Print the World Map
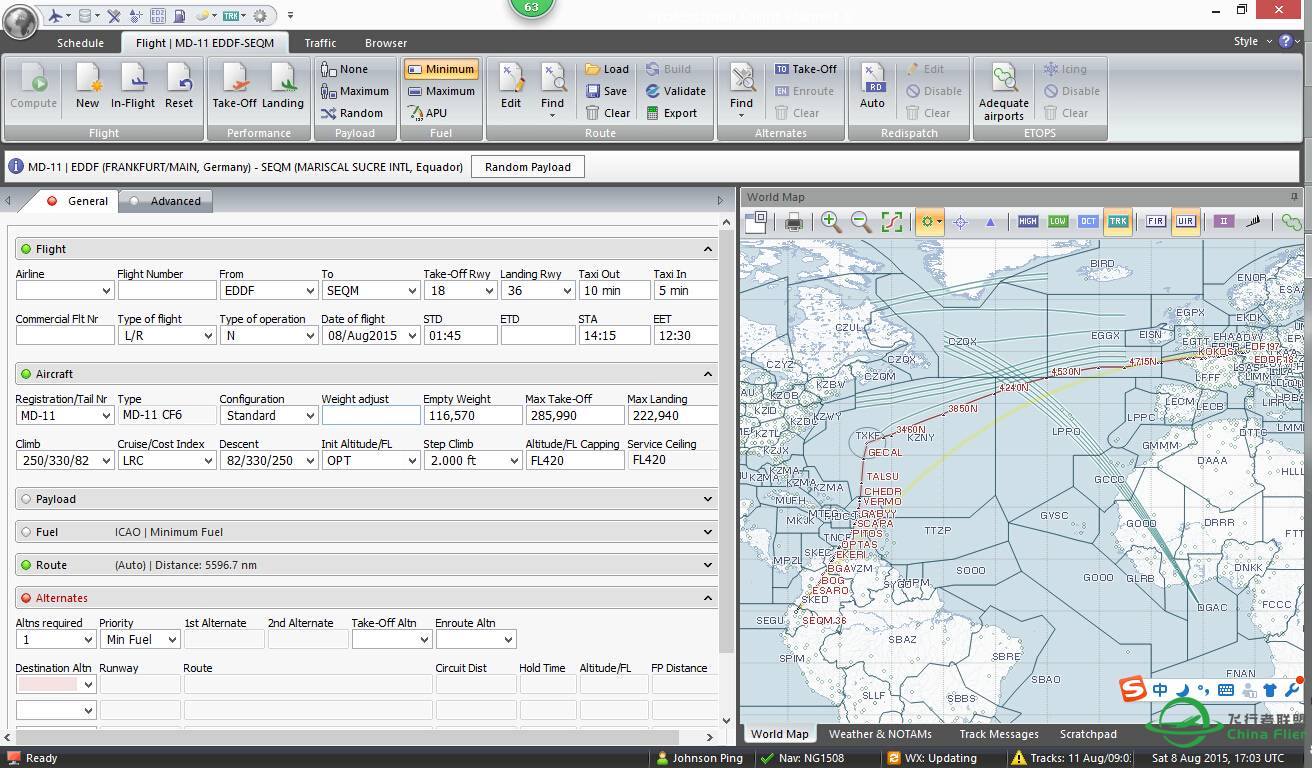The width and height of the screenshot is (1312, 768). click(794, 222)
